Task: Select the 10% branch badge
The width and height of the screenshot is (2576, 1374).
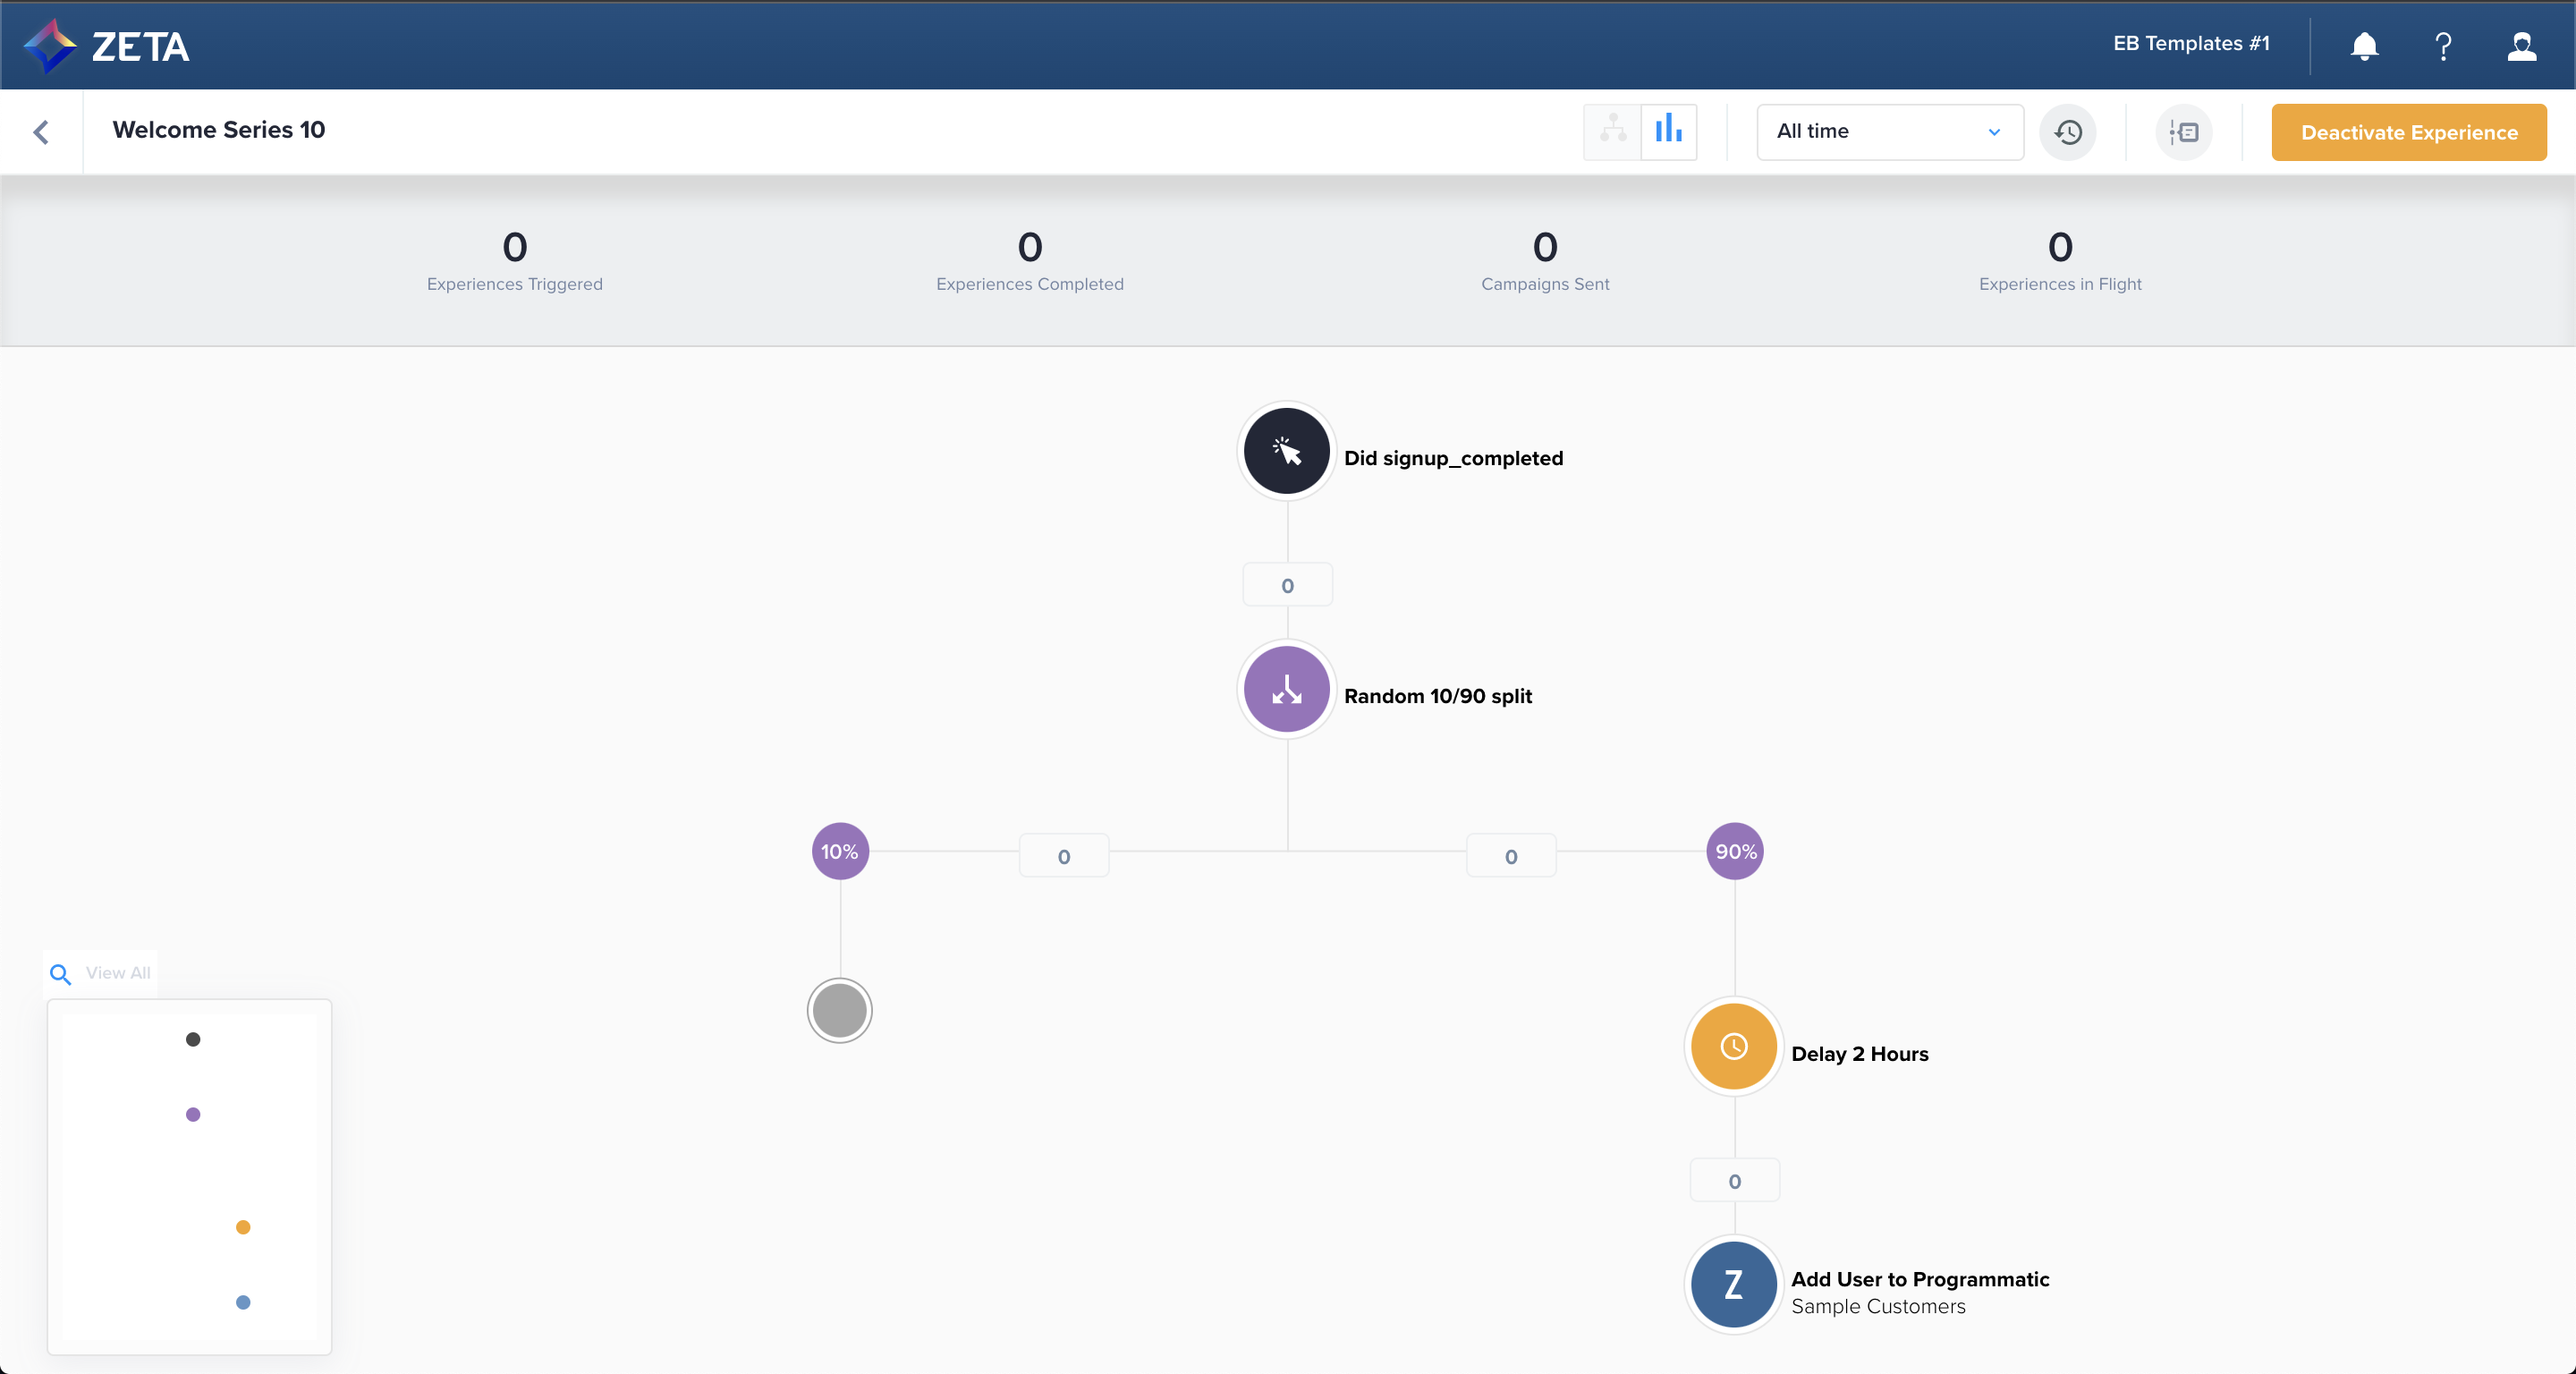Action: 839,851
